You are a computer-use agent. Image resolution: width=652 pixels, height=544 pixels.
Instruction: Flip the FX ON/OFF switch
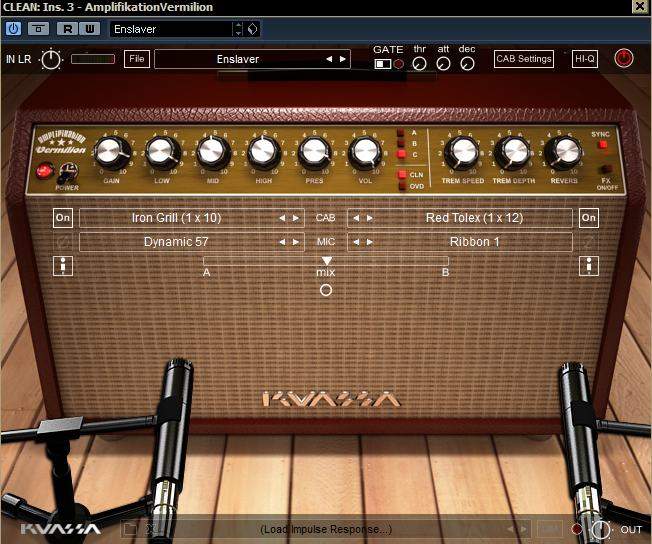[606, 170]
